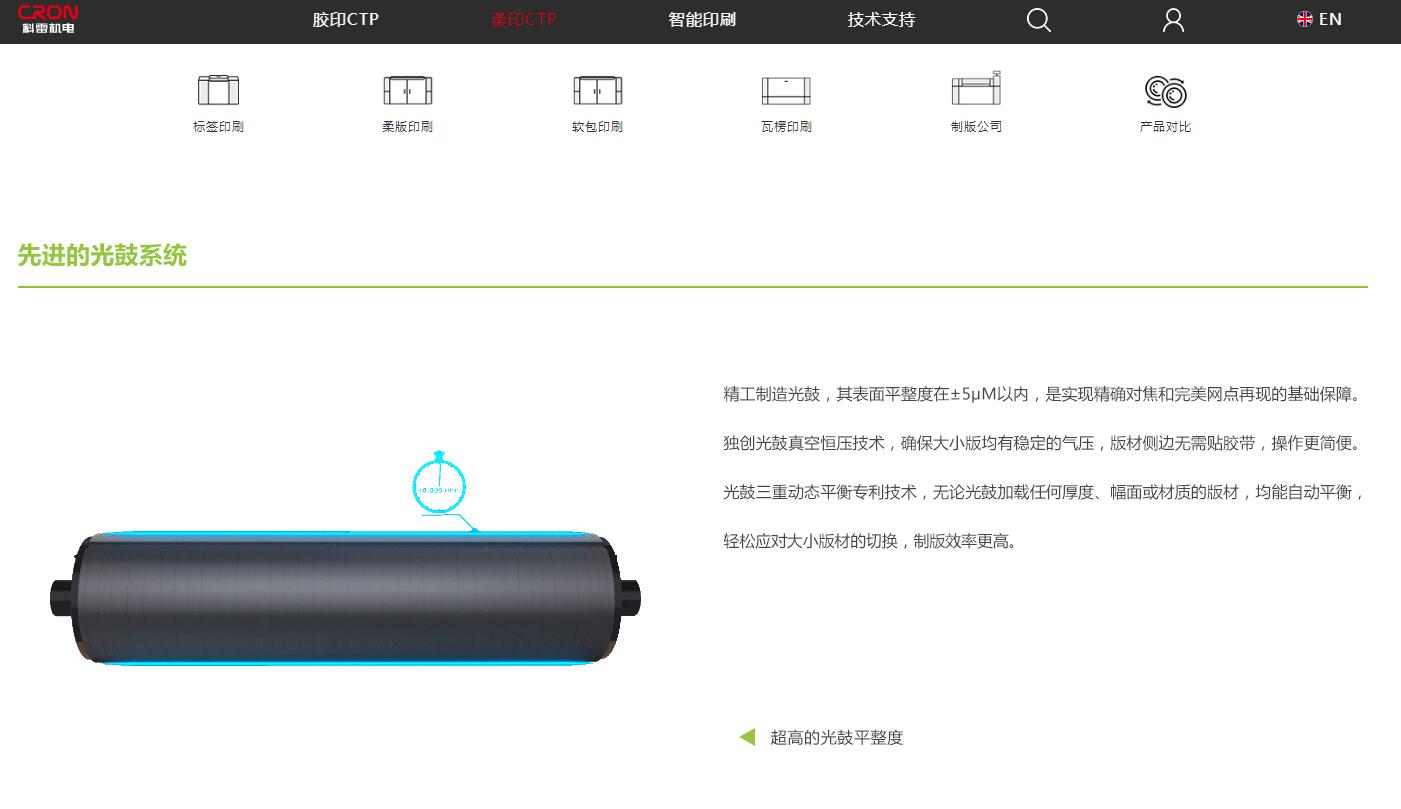The height and width of the screenshot is (809, 1401).
Task: Open the 技术支持 menu
Action: 881,20
